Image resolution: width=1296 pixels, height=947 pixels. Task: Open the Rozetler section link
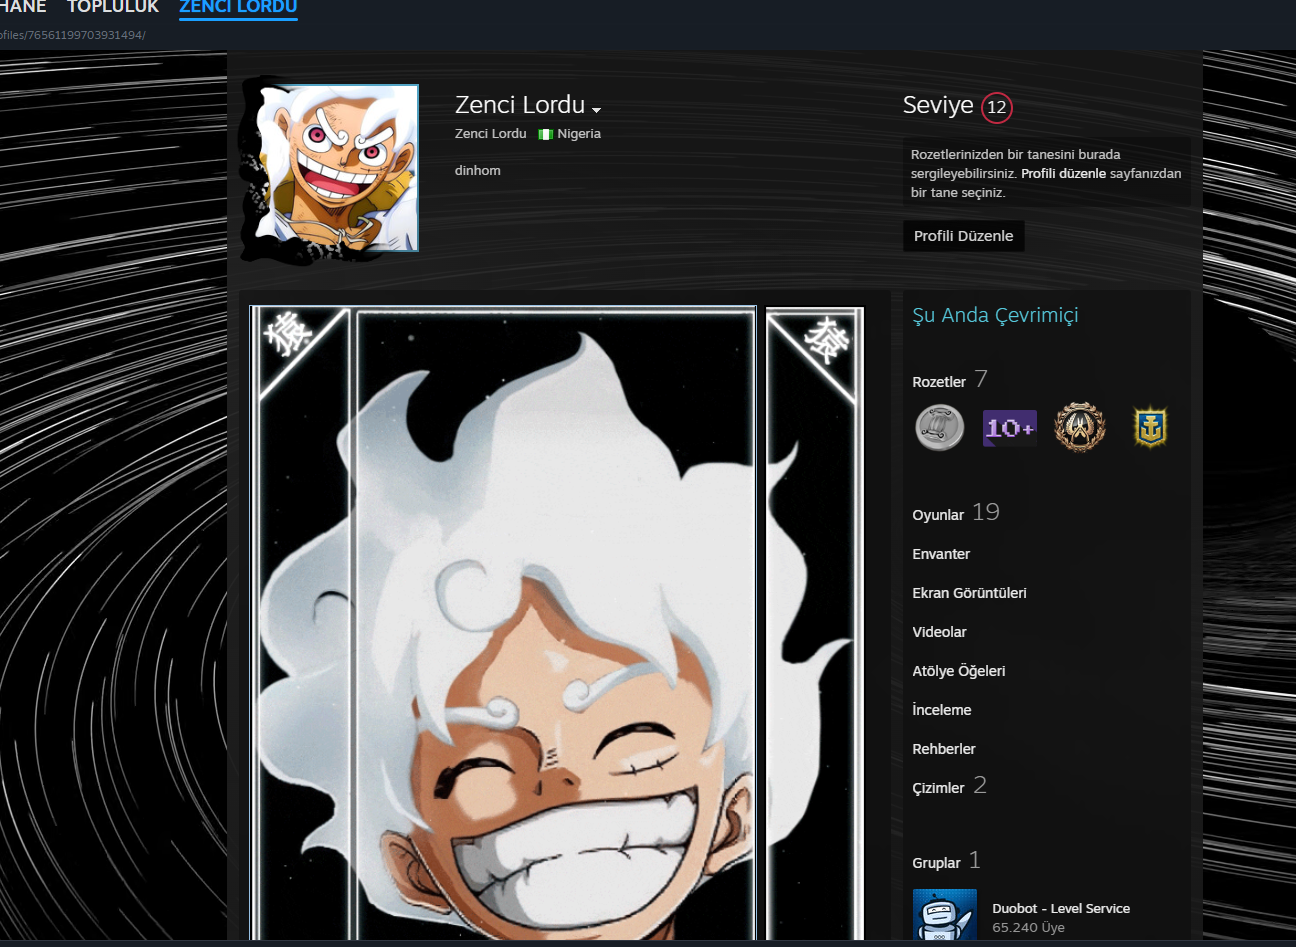[x=939, y=382]
